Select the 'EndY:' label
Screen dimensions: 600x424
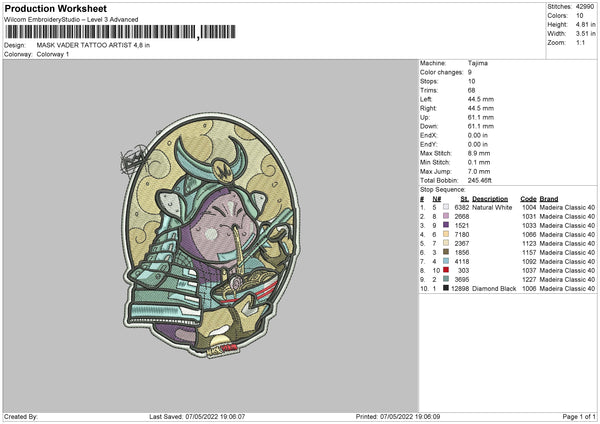[x=429, y=144]
